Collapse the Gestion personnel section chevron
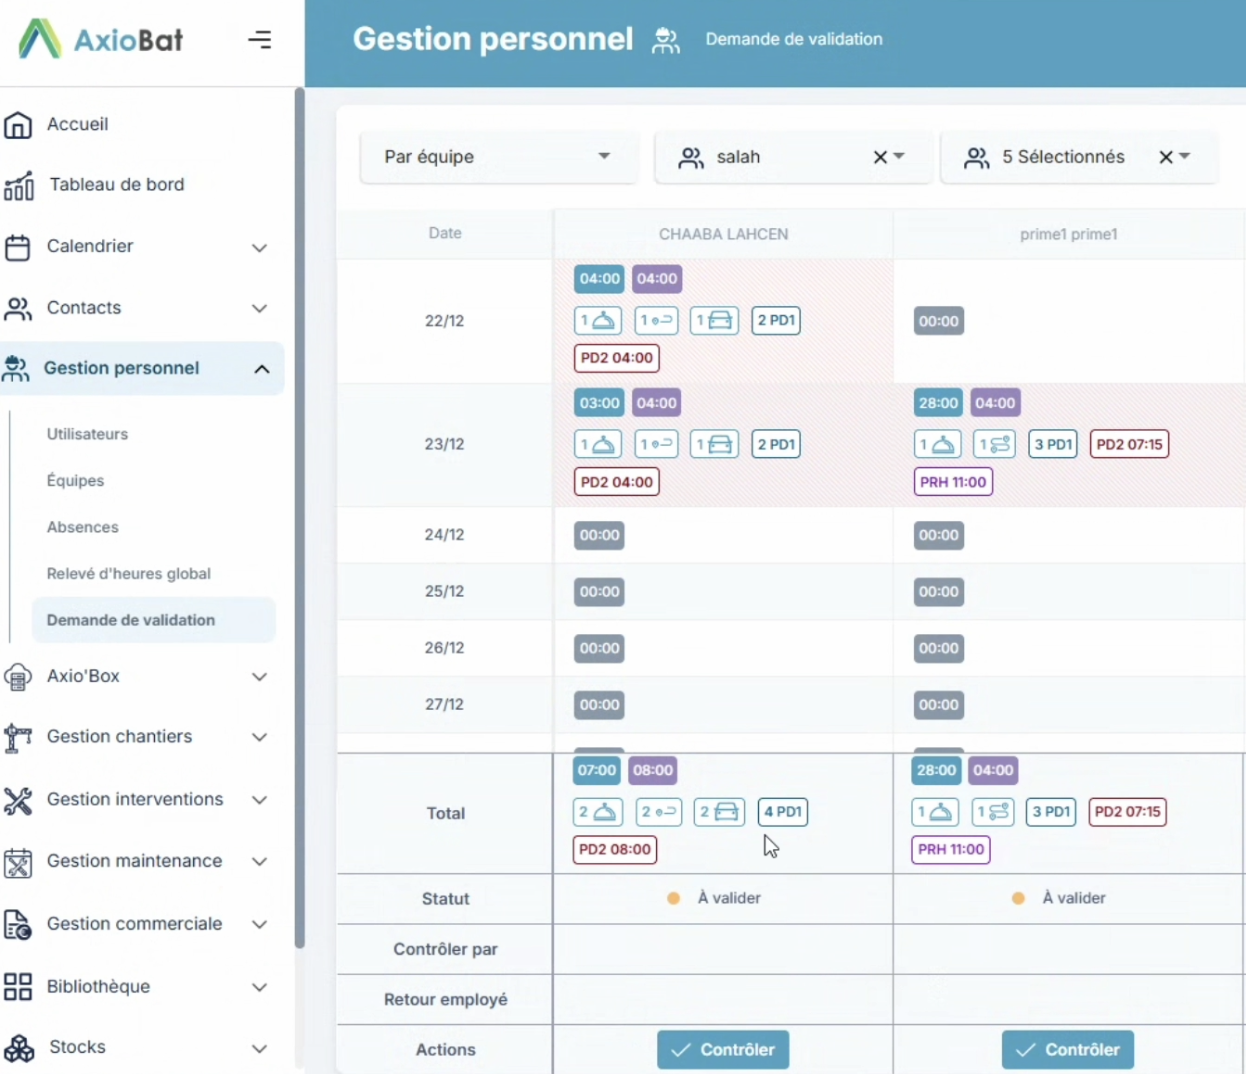1246x1074 pixels. coord(261,369)
